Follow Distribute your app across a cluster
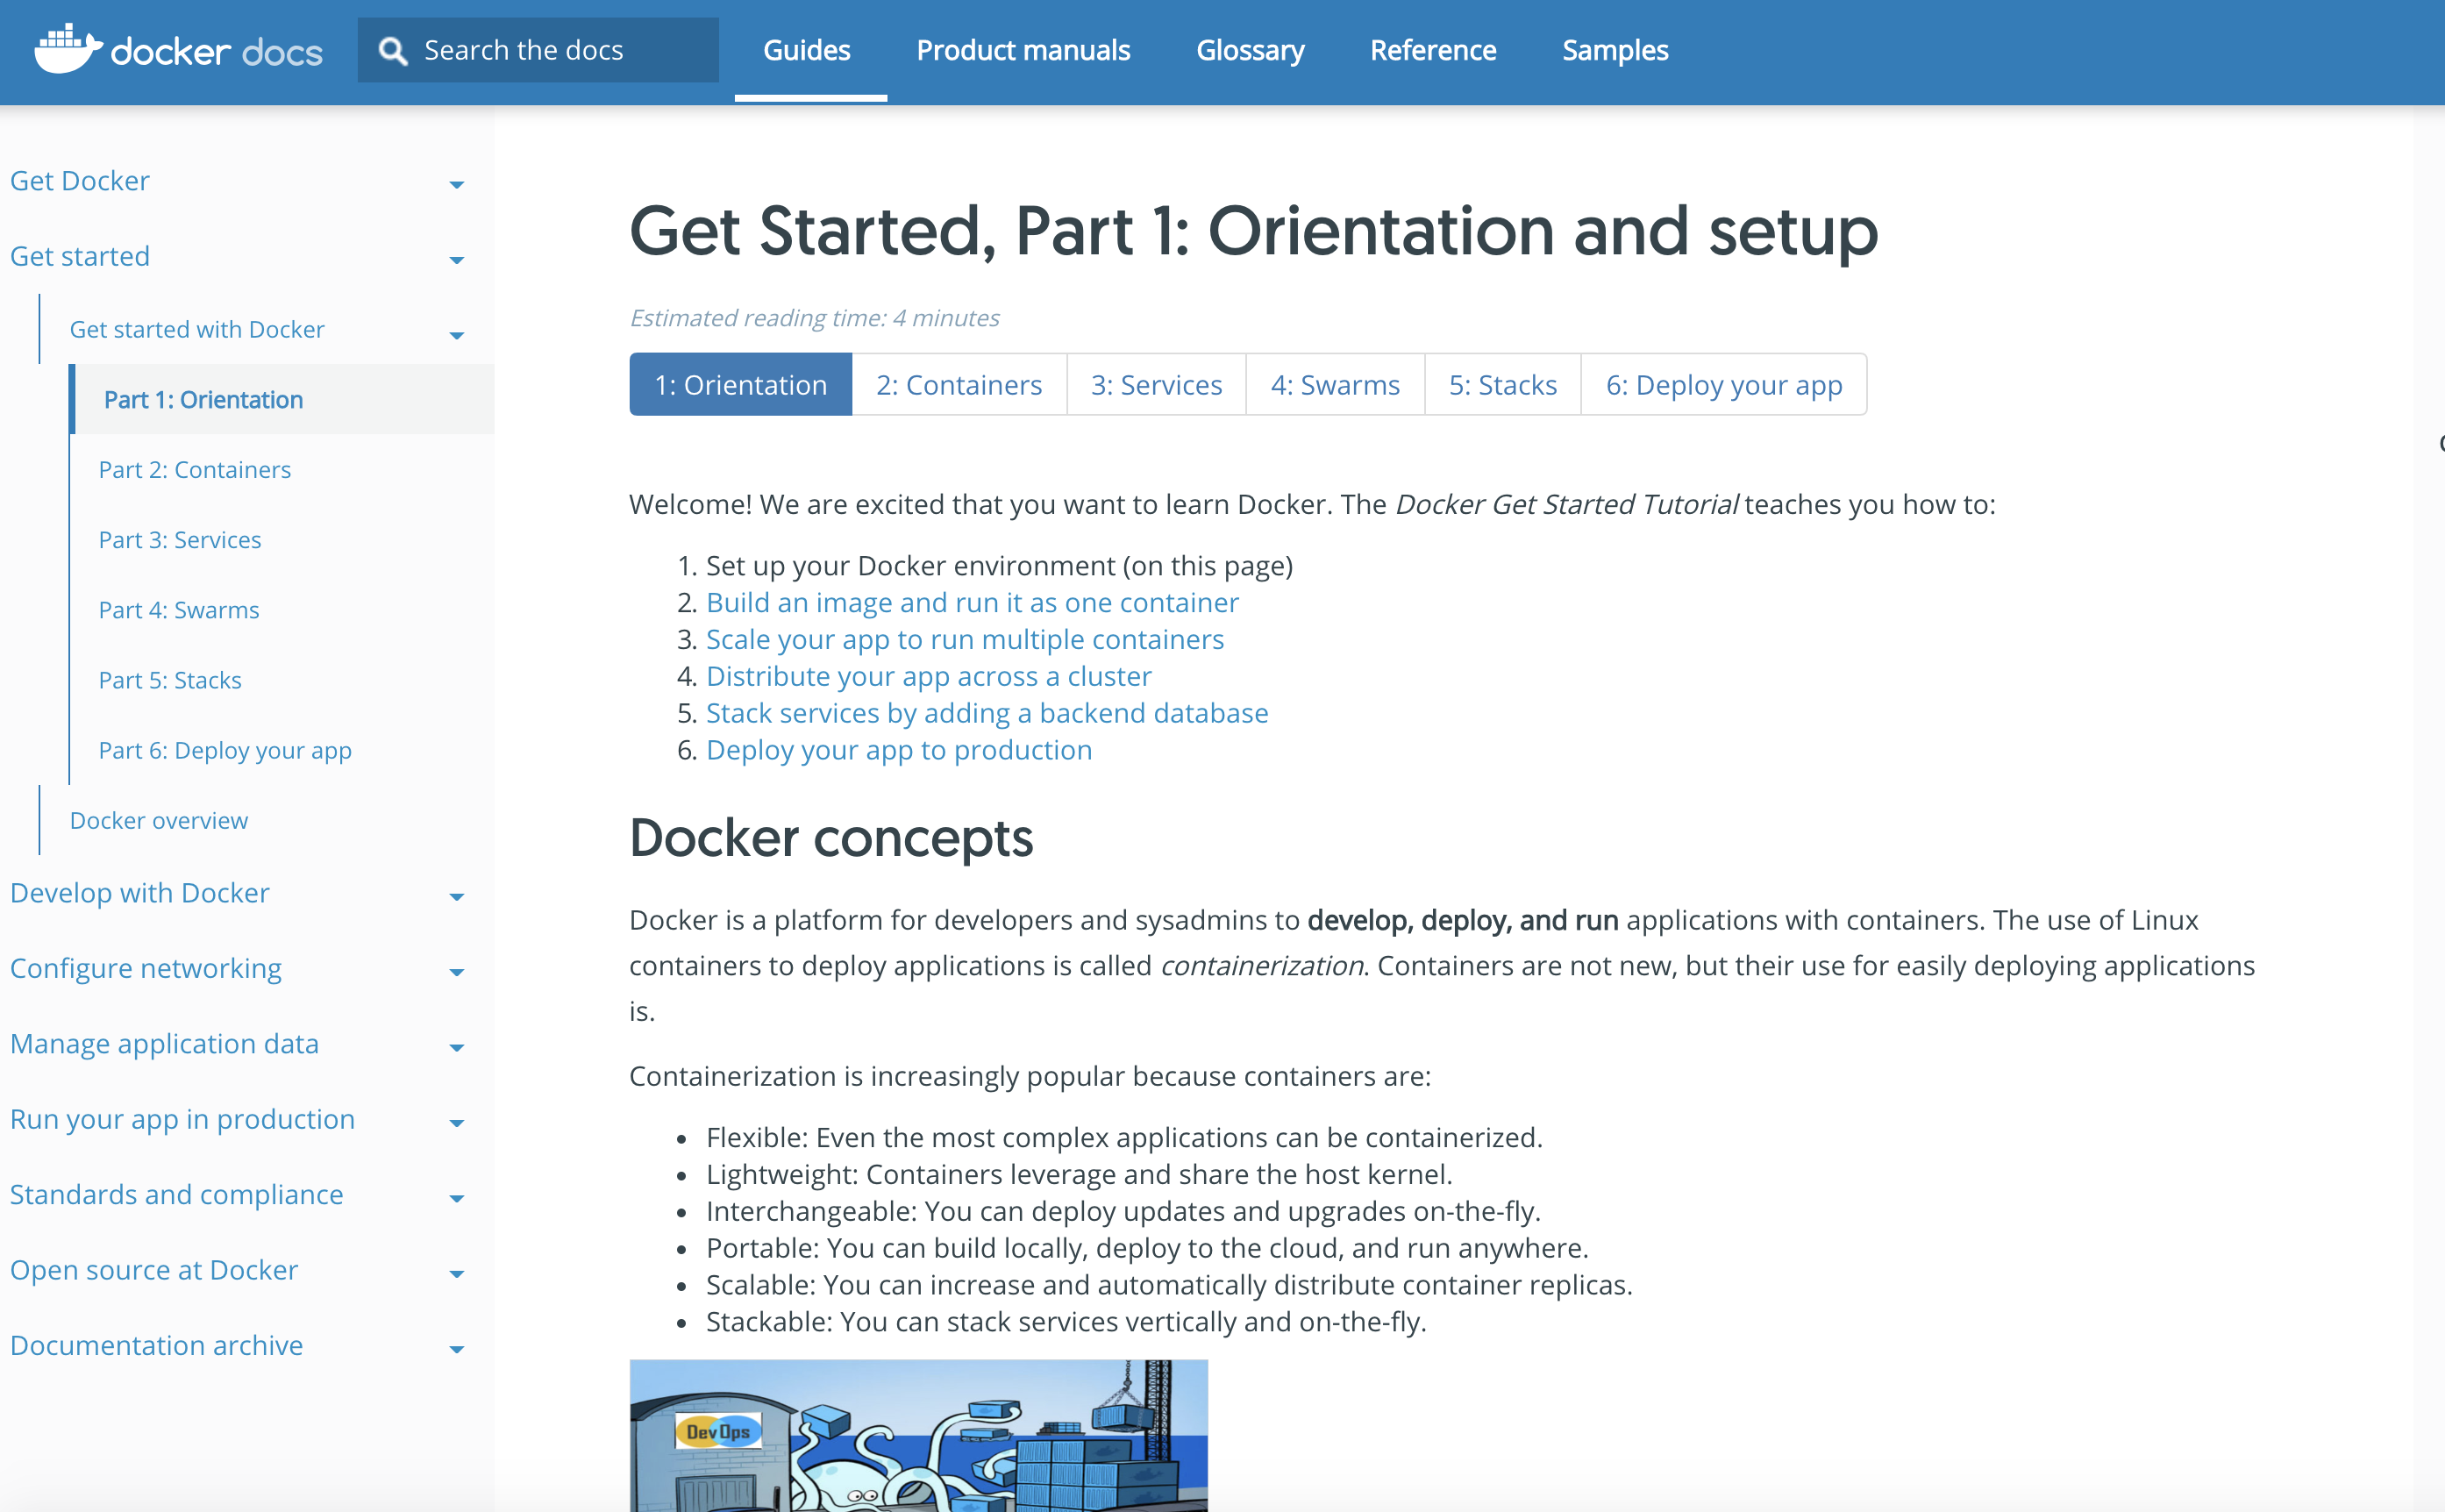This screenshot has height=1512, width=2445. pyautogui.click(x=929, y=676)
